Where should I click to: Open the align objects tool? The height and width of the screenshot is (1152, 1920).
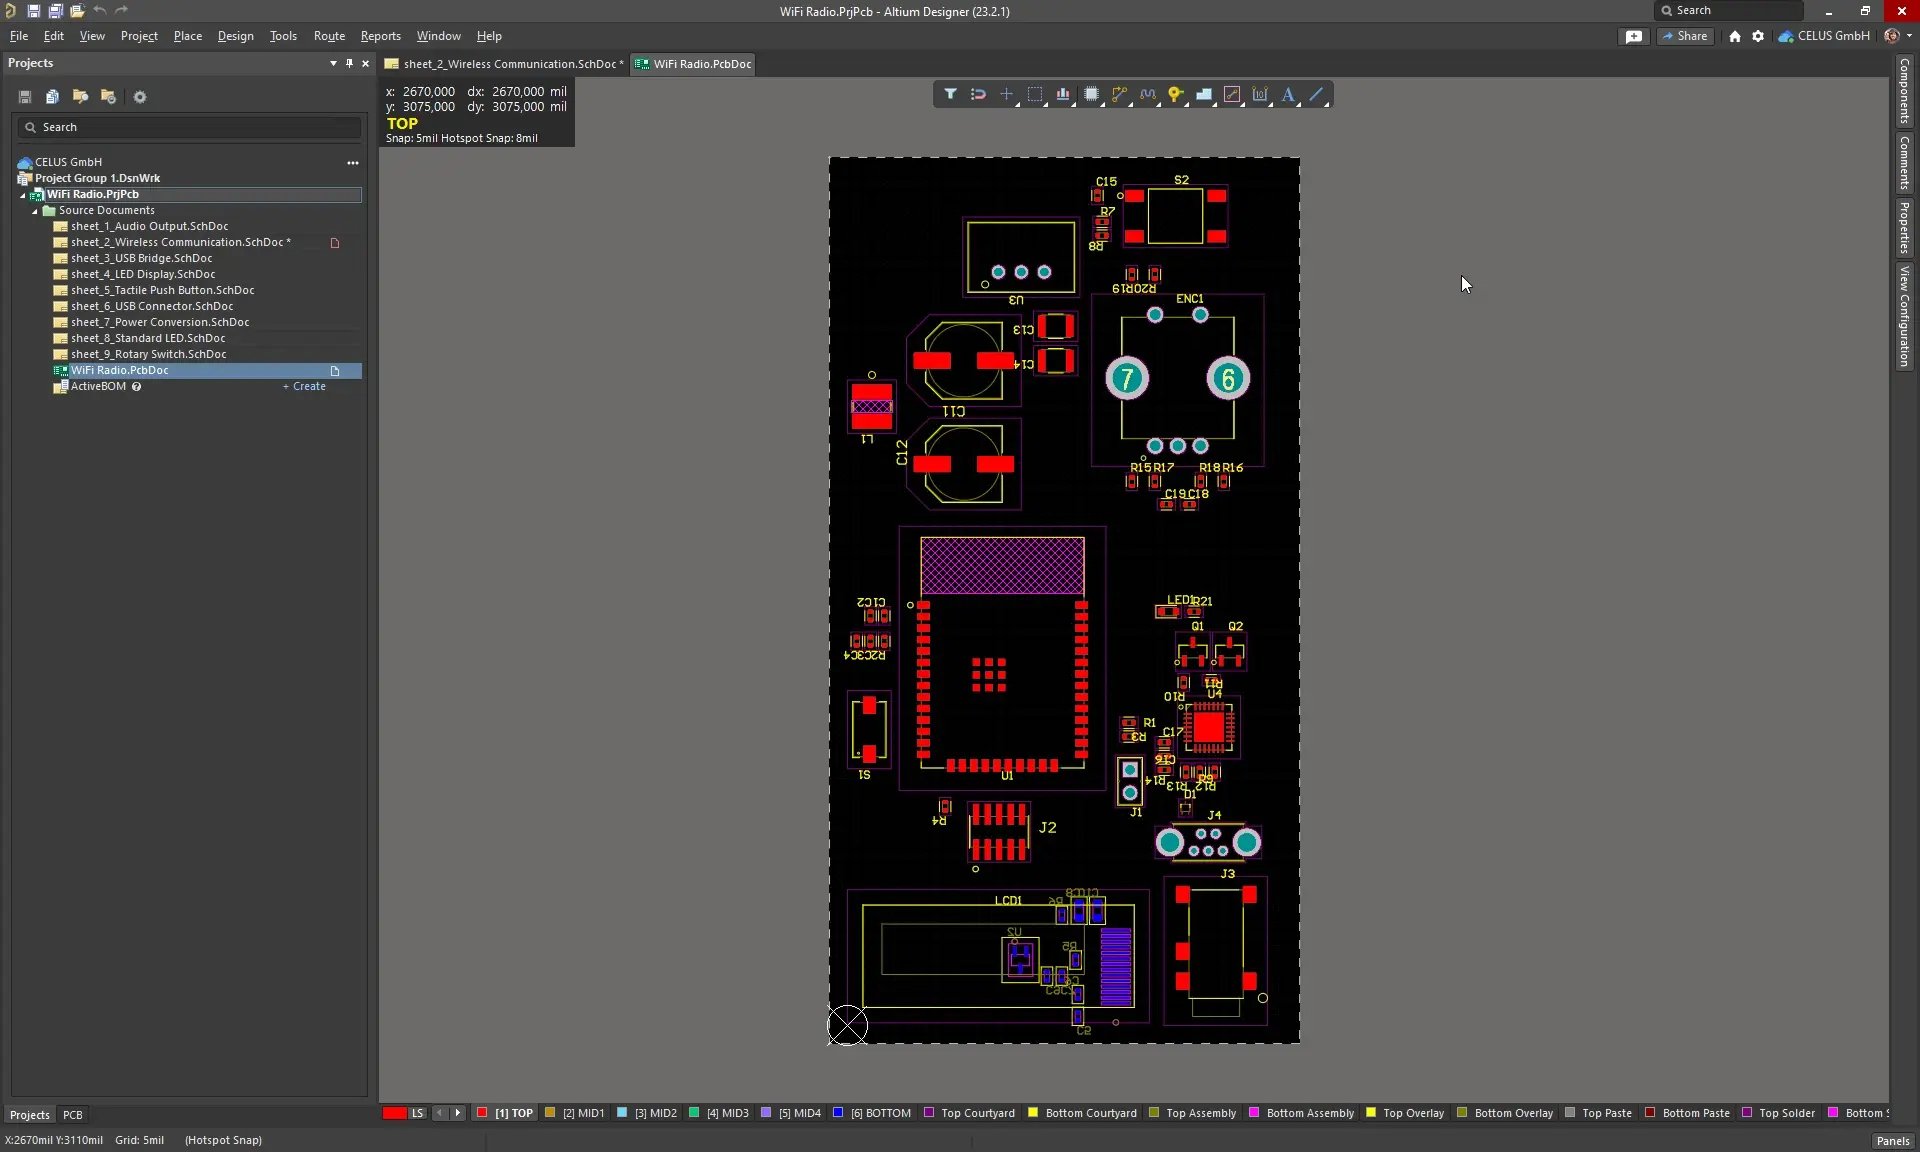click(x=1063, y=94)
